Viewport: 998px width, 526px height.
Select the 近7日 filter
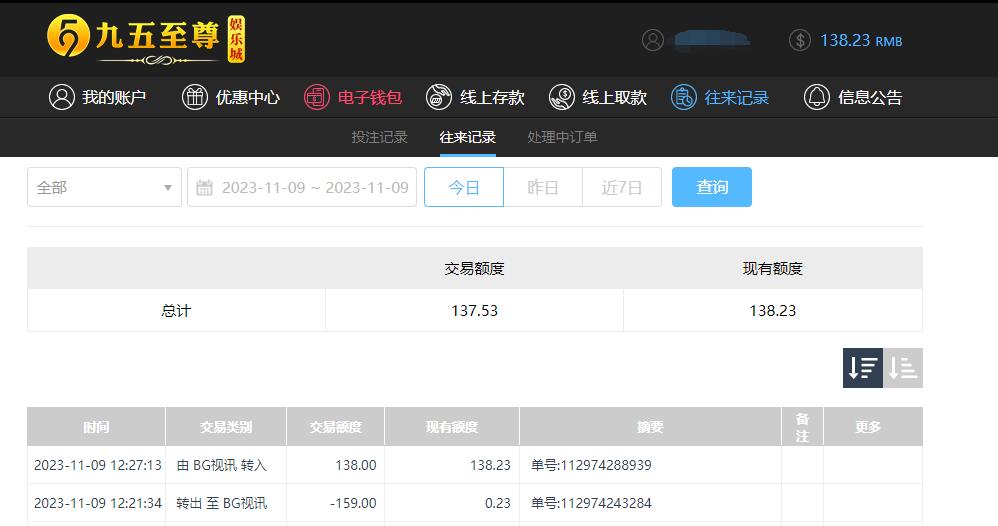622,187
